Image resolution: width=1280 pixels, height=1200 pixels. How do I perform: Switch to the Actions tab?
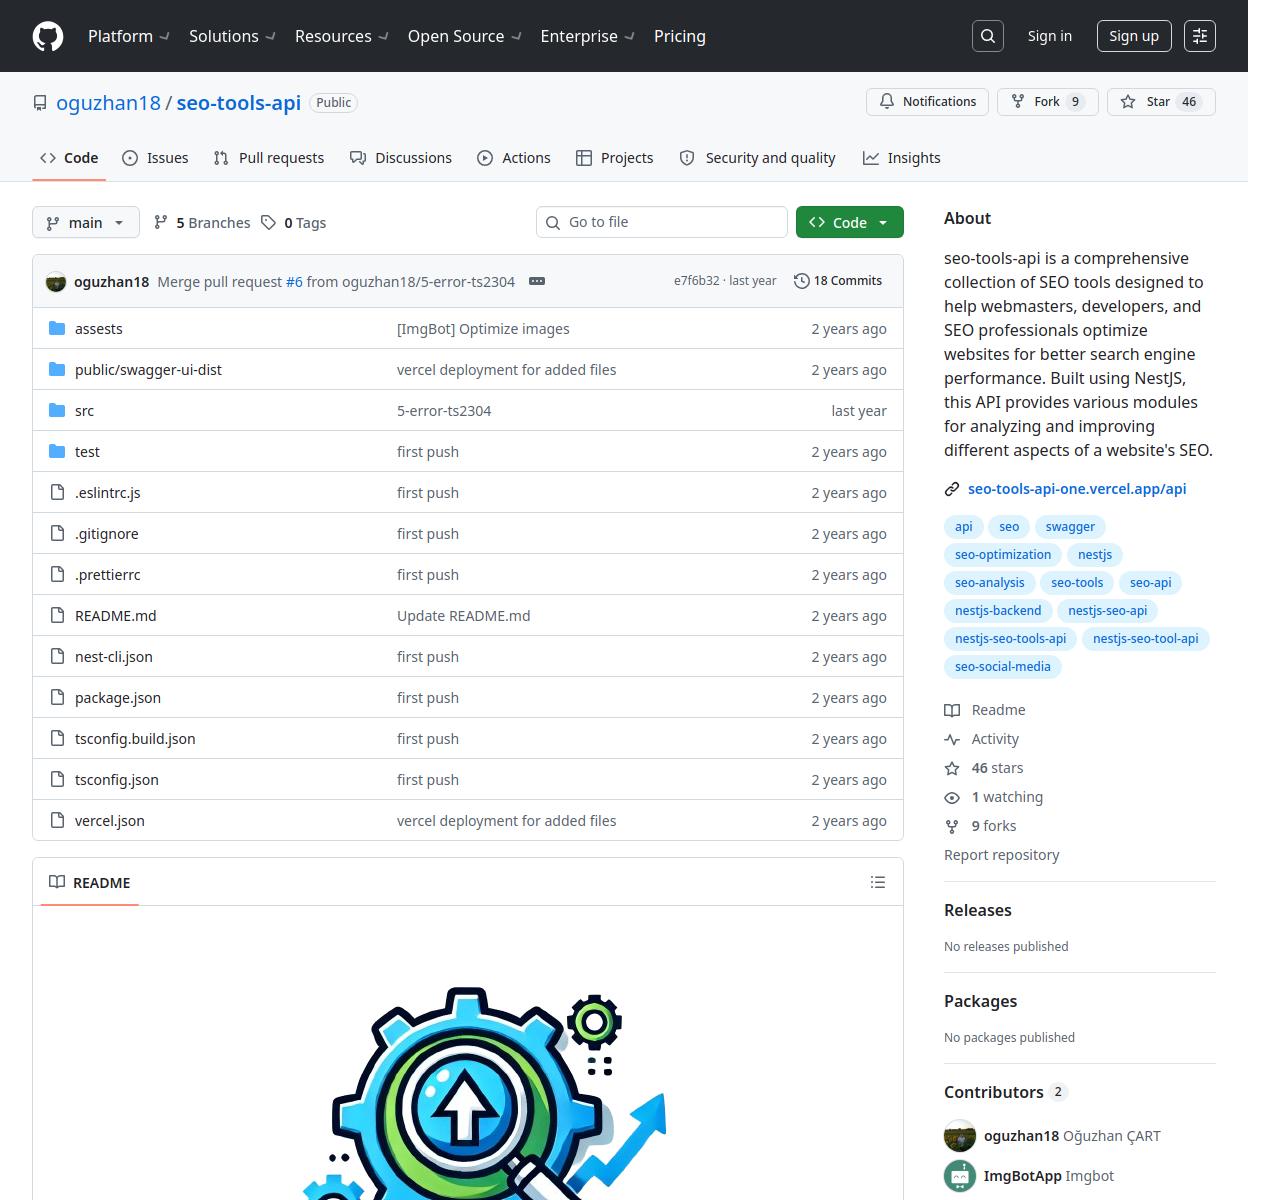click(x=514, y=158)
